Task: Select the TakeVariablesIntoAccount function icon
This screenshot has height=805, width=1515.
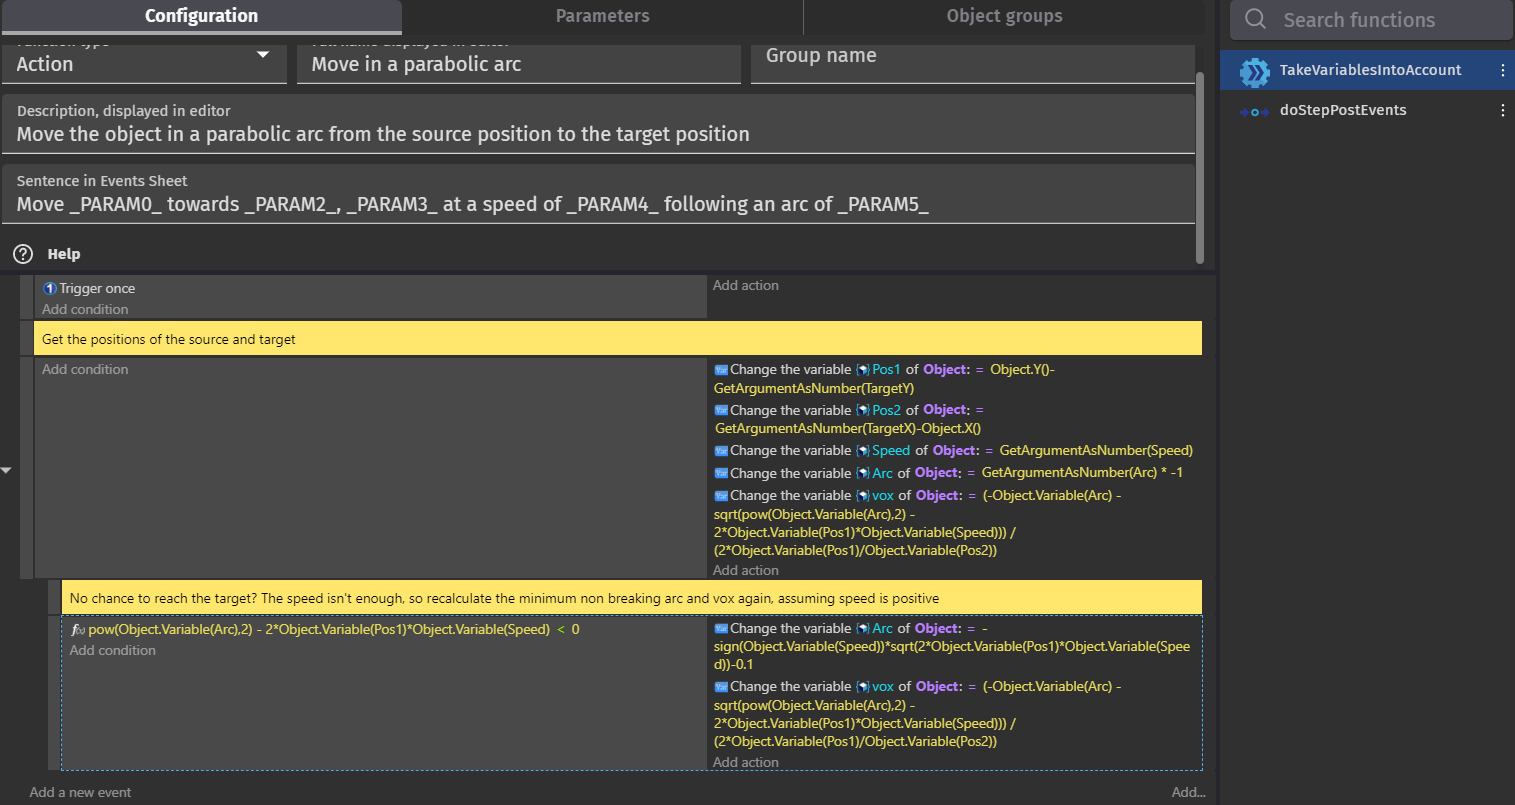Action: click(1253, 71)
